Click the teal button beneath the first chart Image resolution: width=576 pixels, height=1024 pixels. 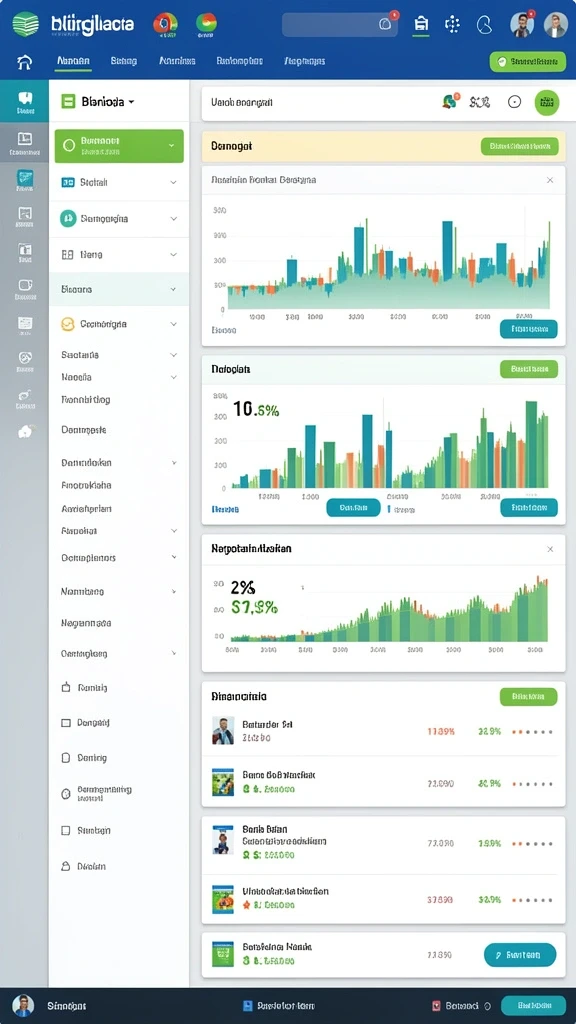pyautogui.click(x=528, y=329)
